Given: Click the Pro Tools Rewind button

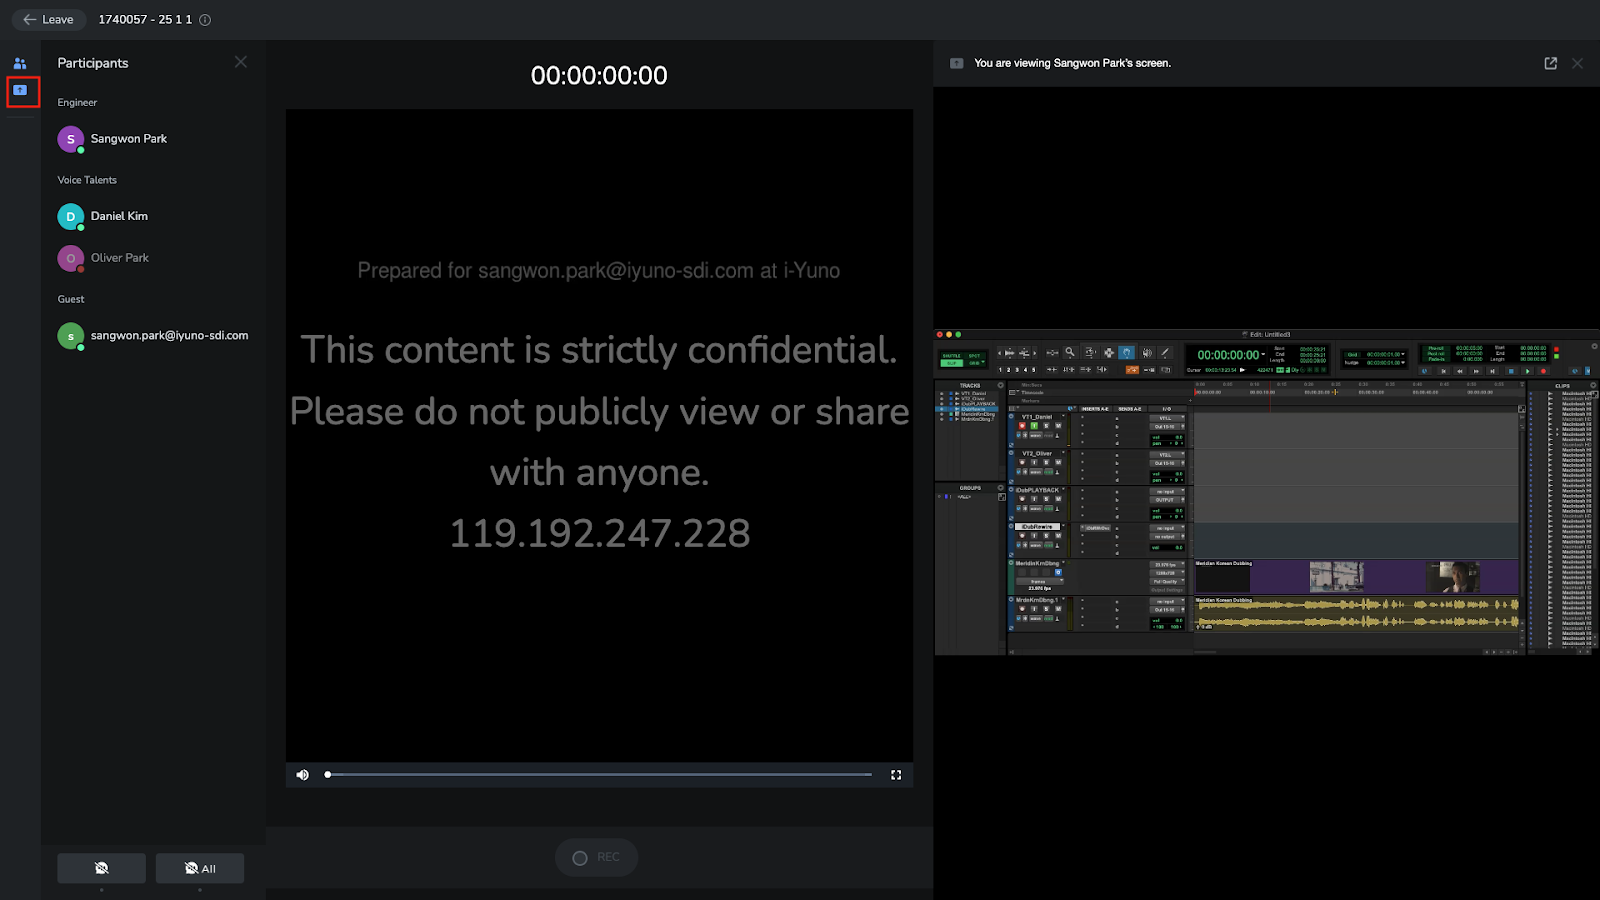Looking at the screenshot, I should coord(1460,371).
